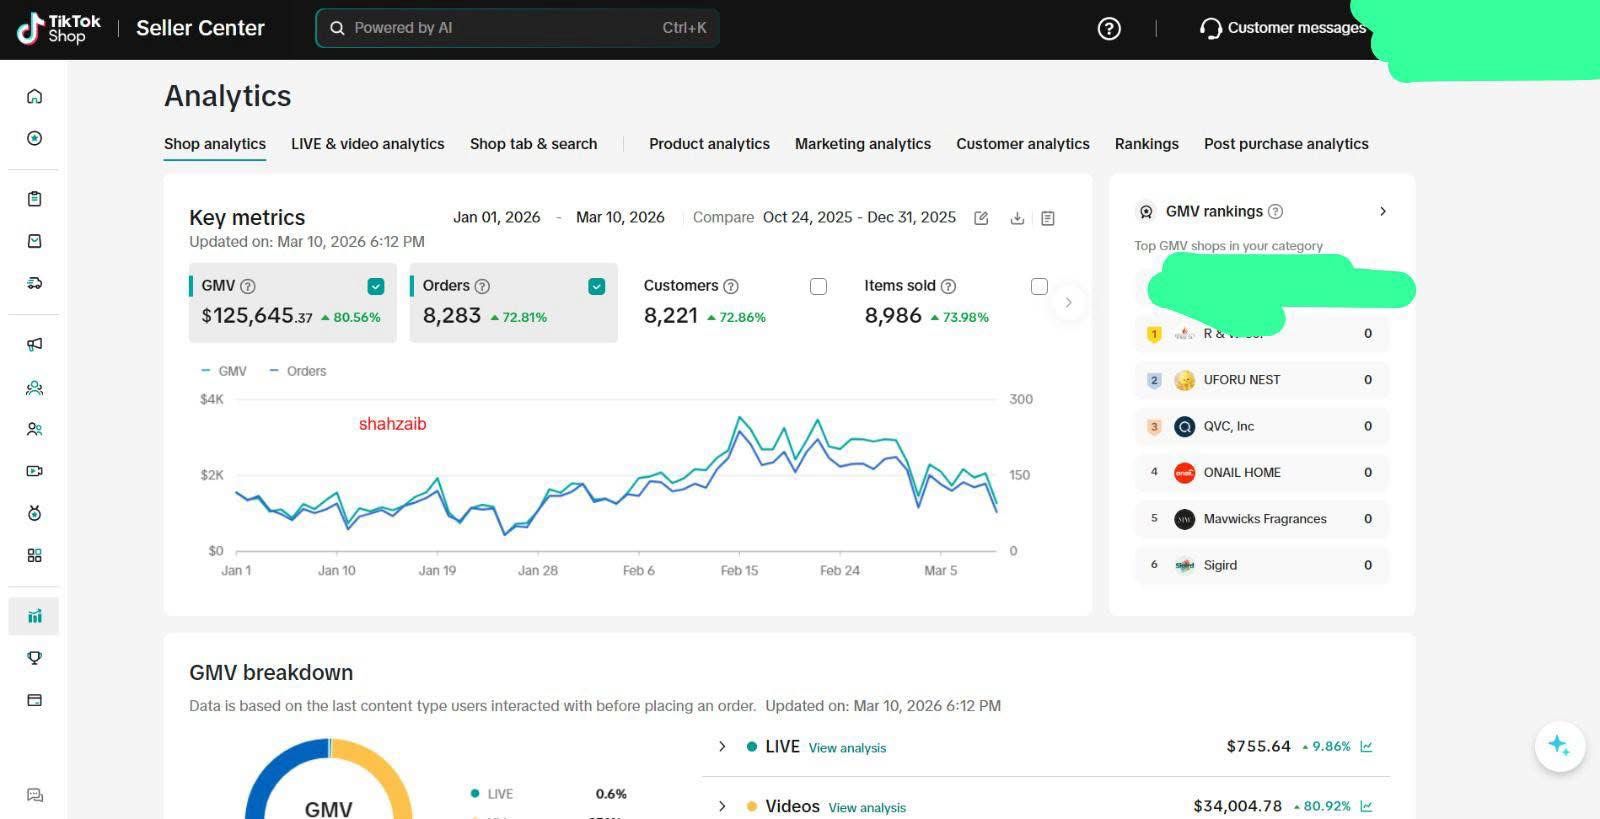This screenshot has height=819, width=1600.
Task: Switch to Post purchase analytics tab
Action: (1286, 144)
